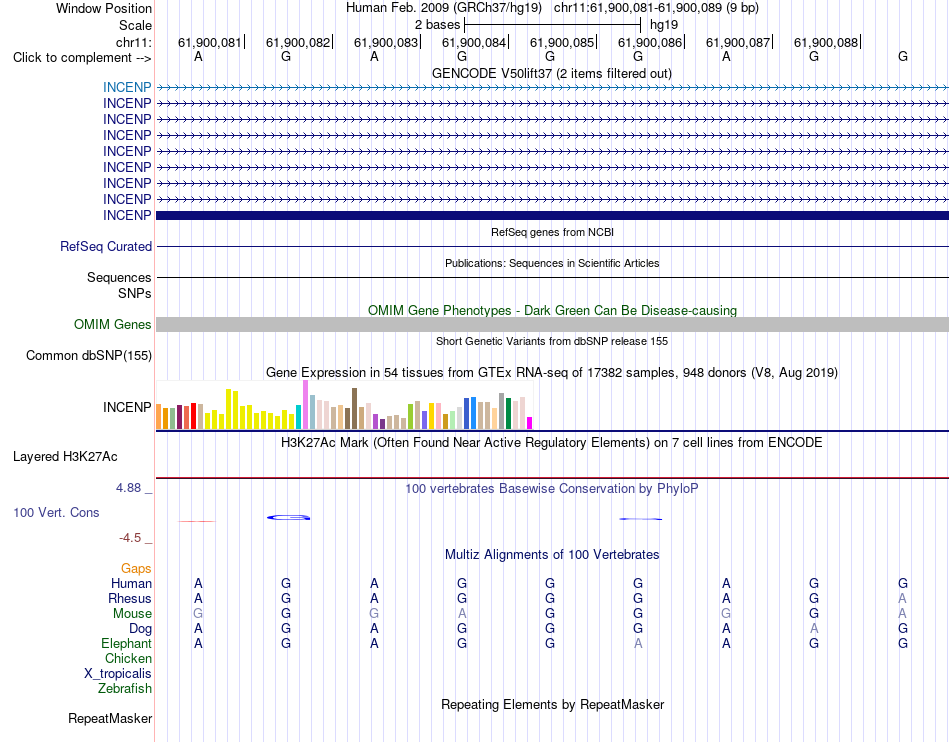Click the "Human" alignment row label
The image size is (950, 742).
pos(131,583)
